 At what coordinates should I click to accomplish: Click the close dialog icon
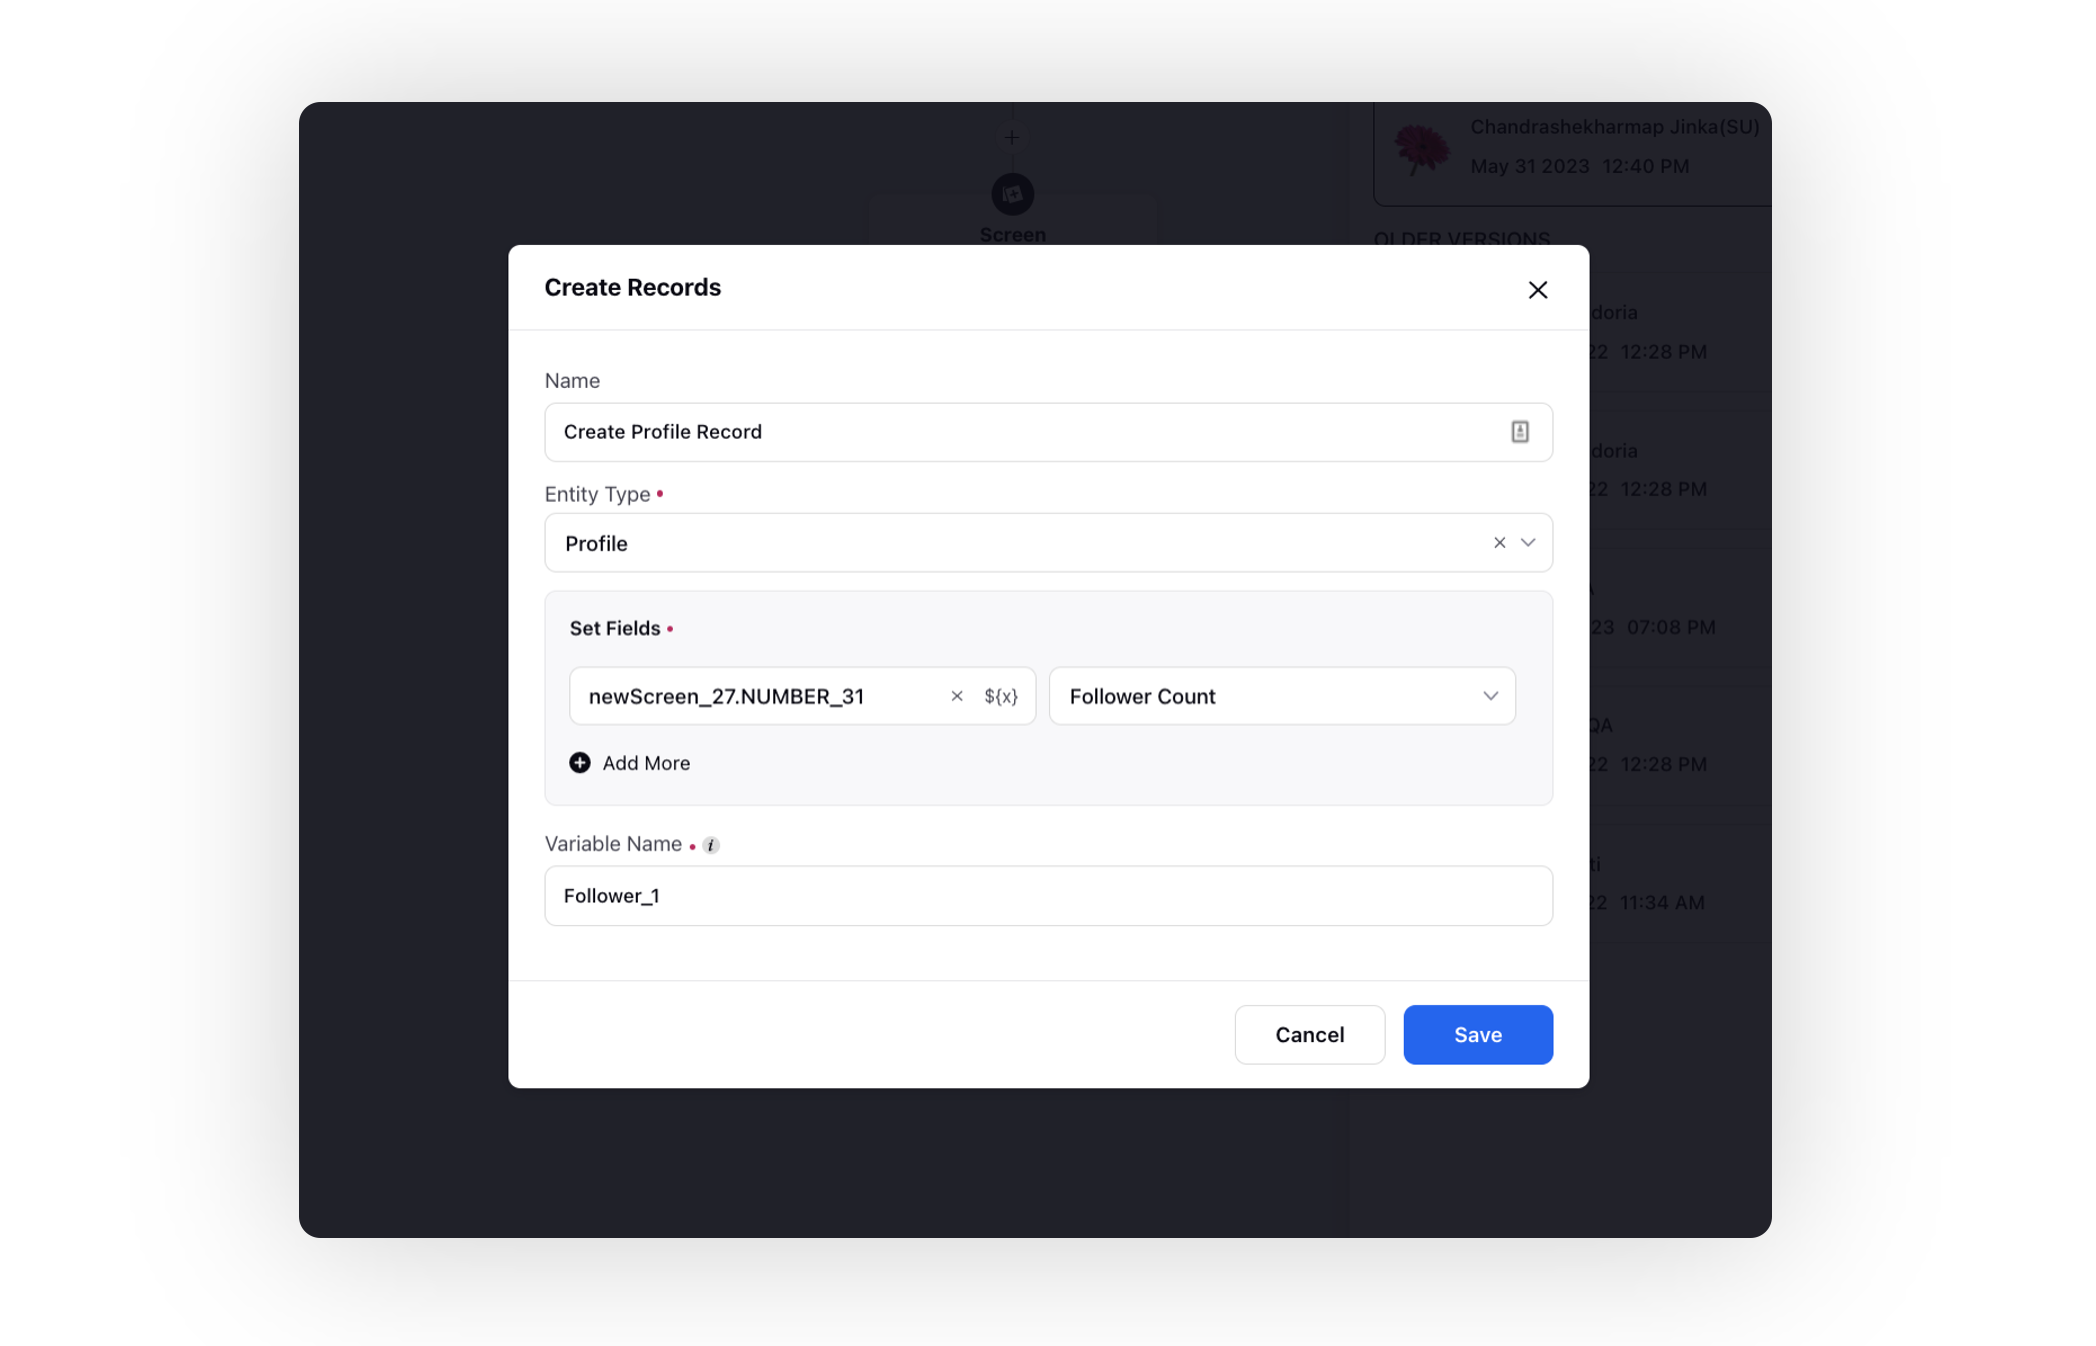tap(1538, 289)
